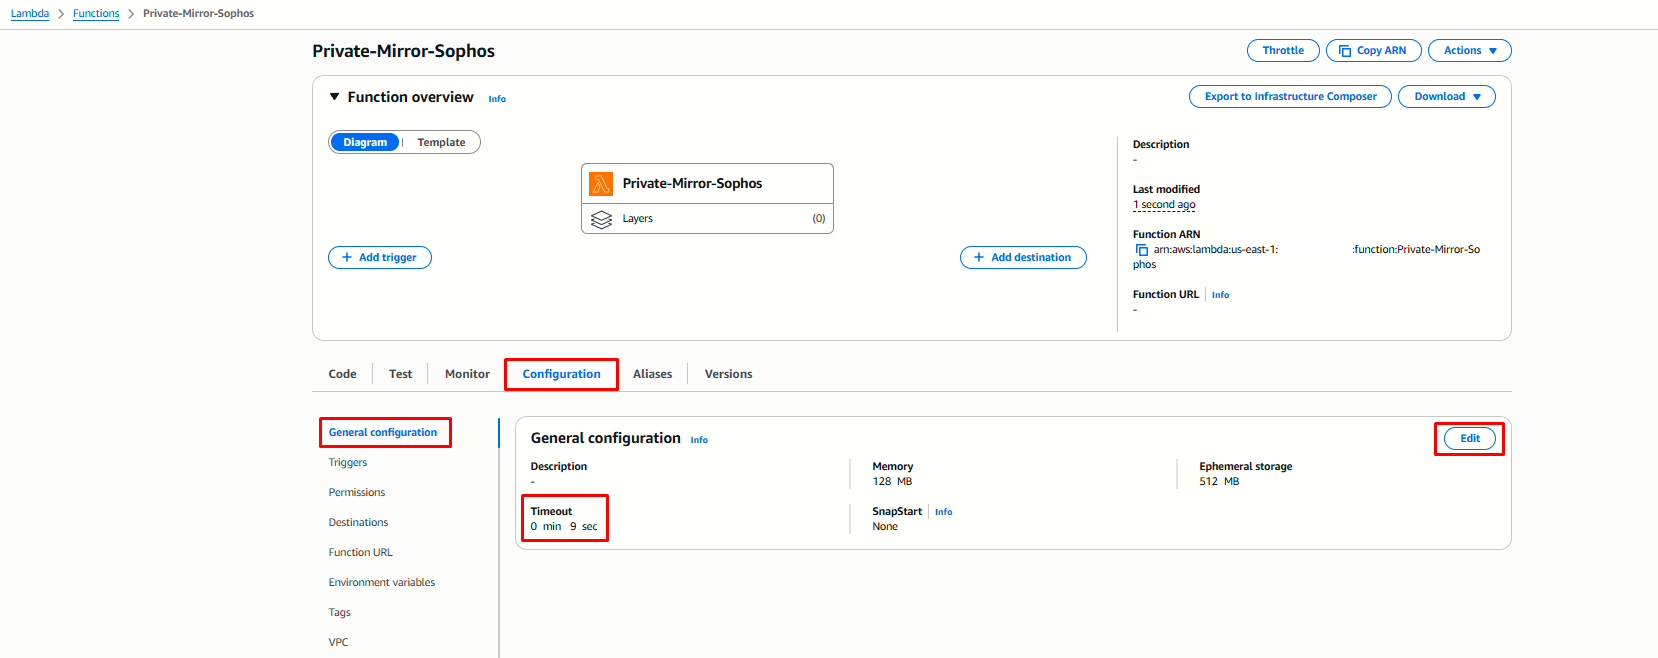Copy Function ARN using the copy icon
This screenshot has height=658, width=1658.
1141,250
